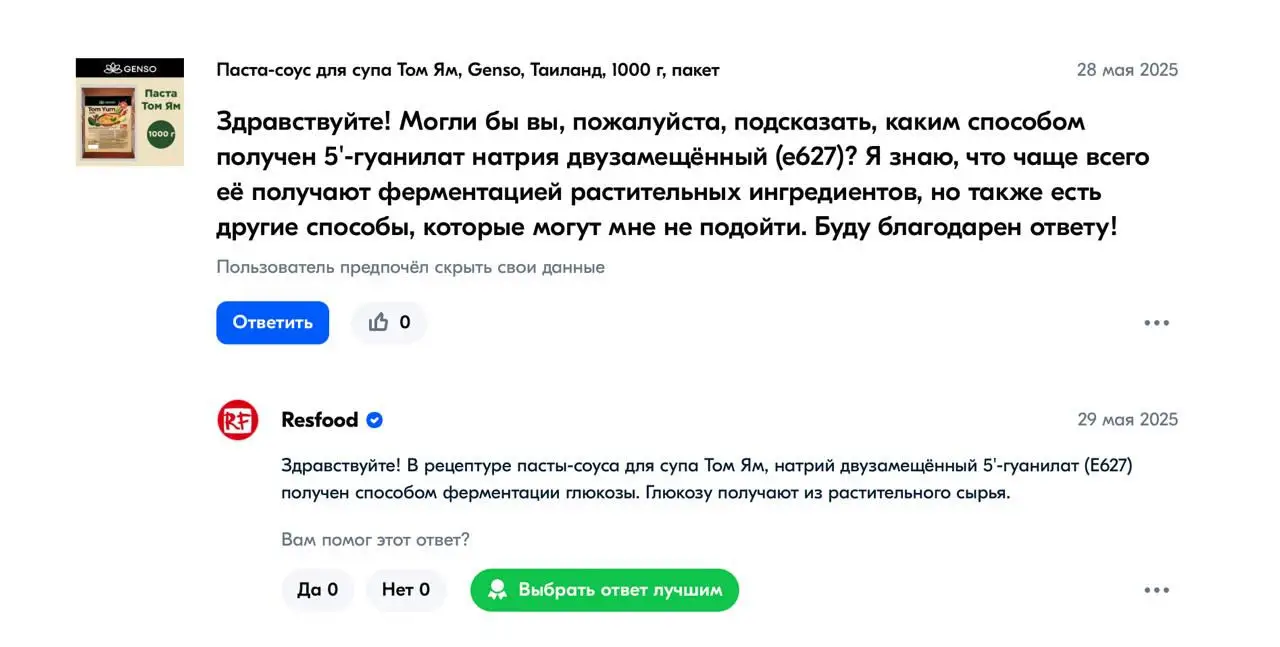This screenshot has height=647, width=1280.
Task: Click "Пользователь предпочёл скрыть свои данные" text
Action: coord(410,267)
